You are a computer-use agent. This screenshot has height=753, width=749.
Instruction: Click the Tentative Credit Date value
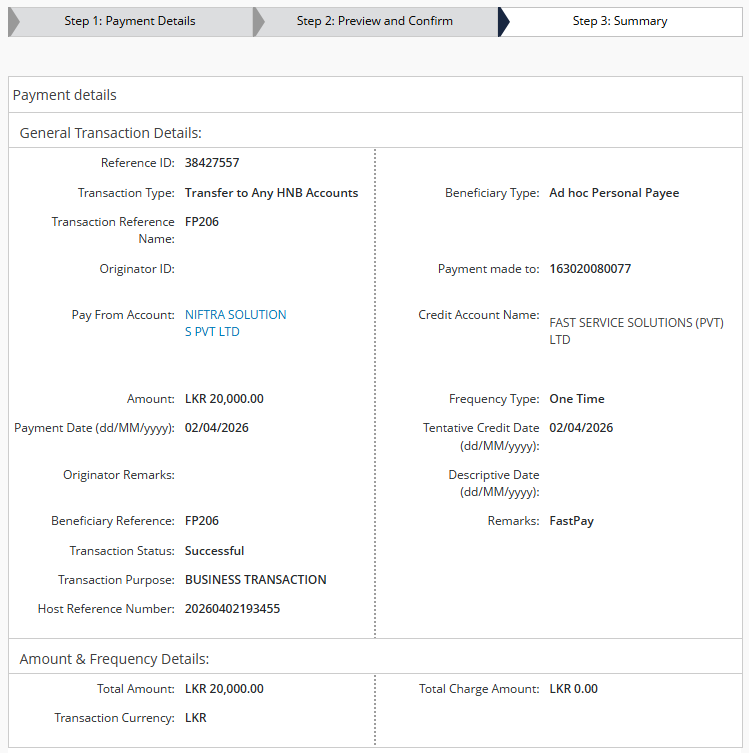(x=581, y=428)
